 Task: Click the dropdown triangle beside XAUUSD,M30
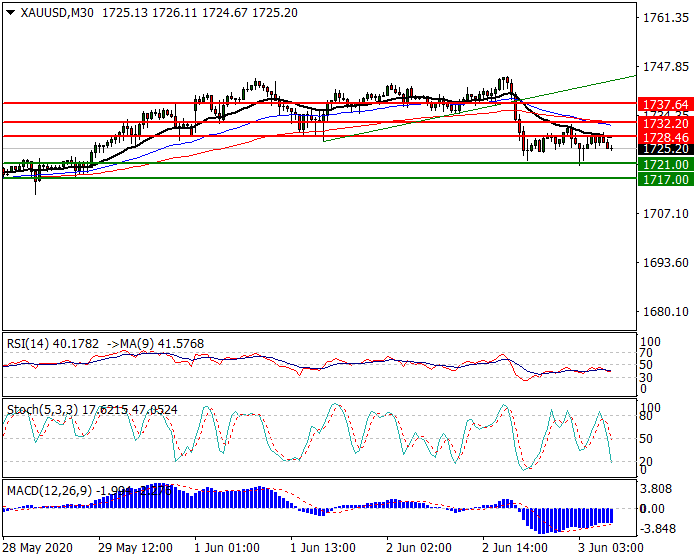coord(11,13)
